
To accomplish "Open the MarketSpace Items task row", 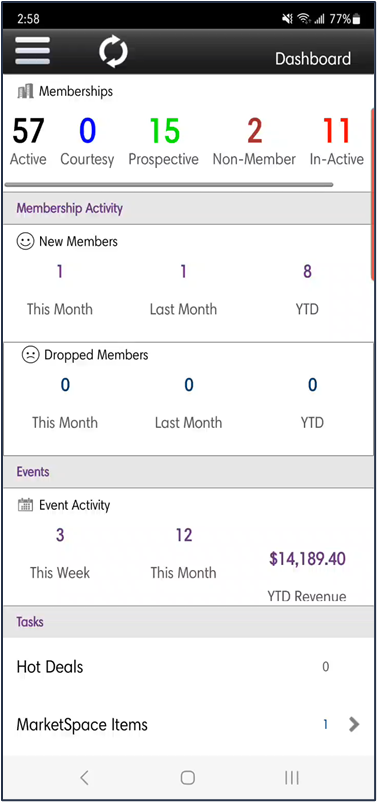I will point(188,724).
